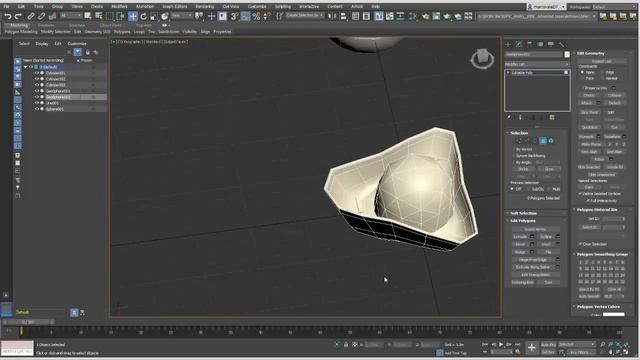640x360 pixels.
Task: Click the timeline frame slider
Action: (28, 322)
